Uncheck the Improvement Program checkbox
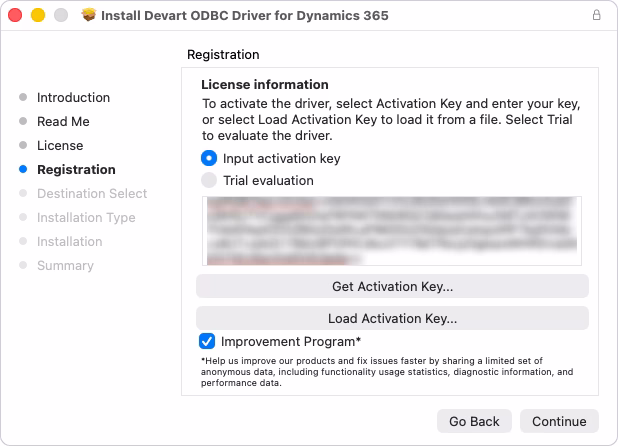This screenshot has height=446, width=618. pyautogui.click(x=207, y=341)
